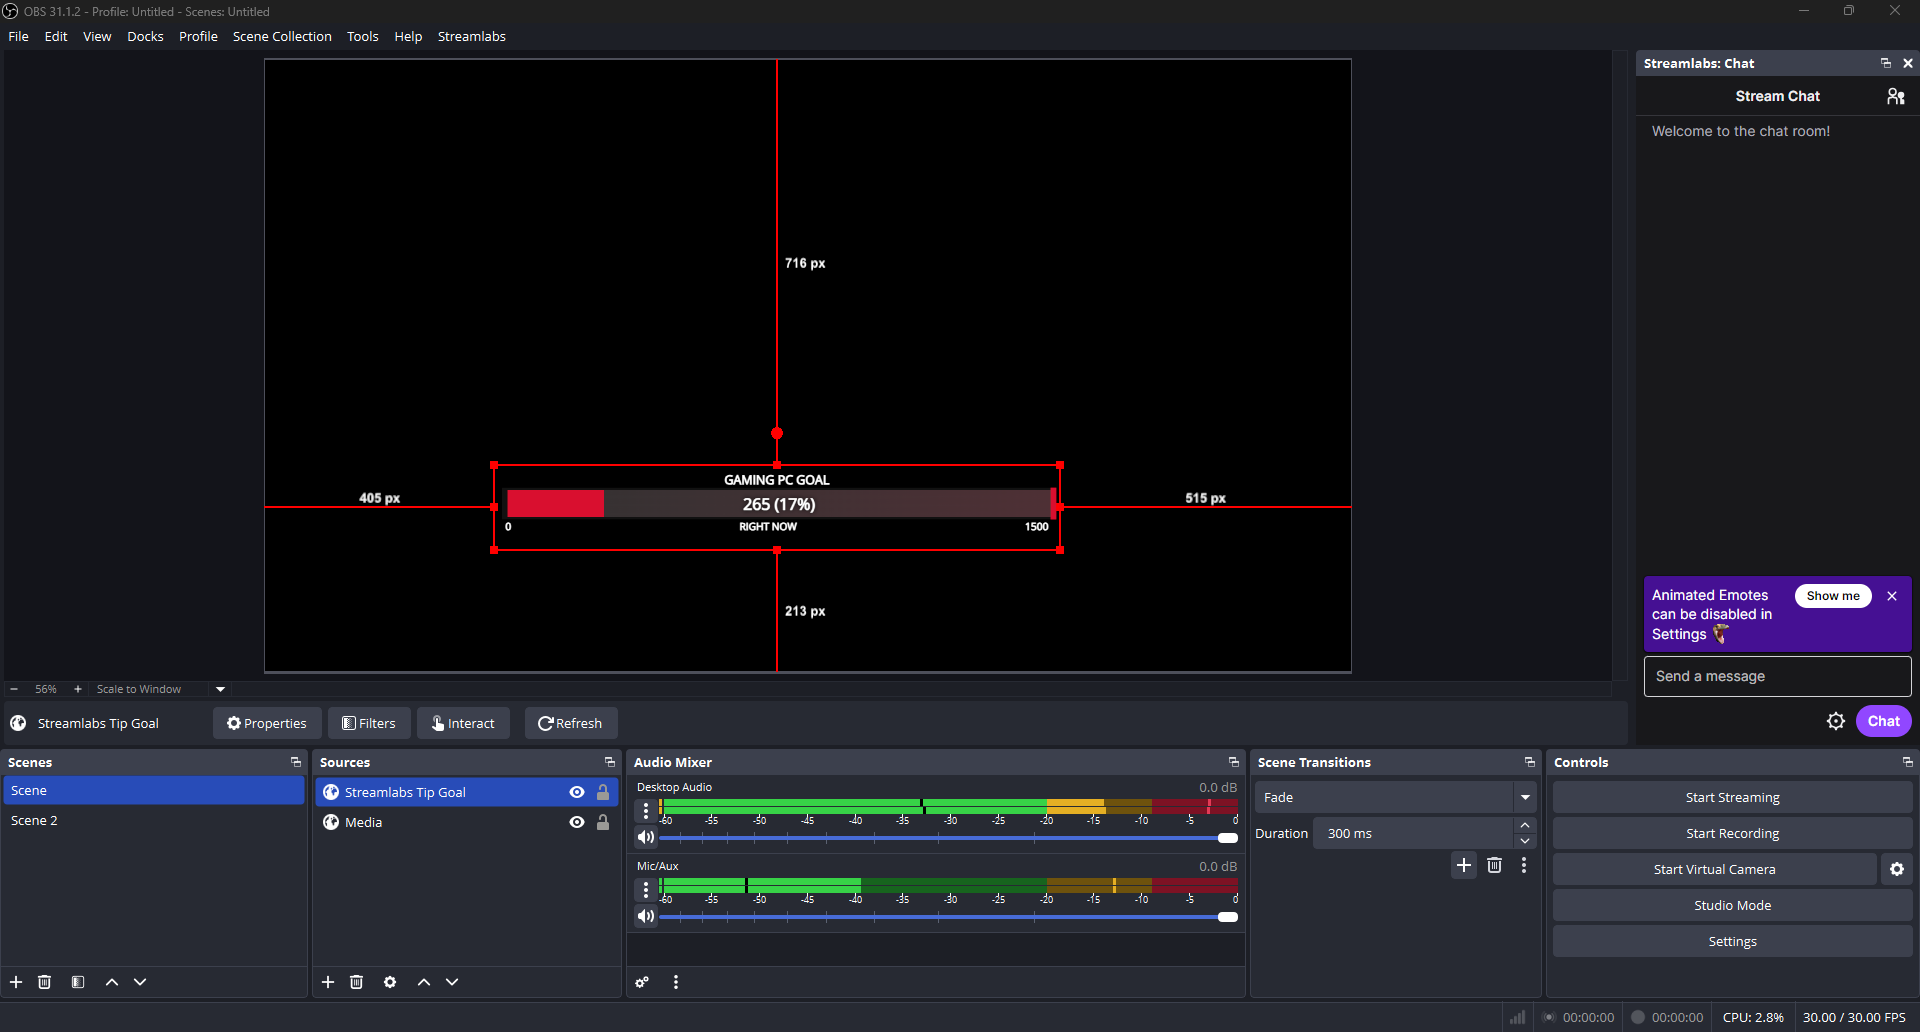Hide the Streamlabs Tip Goal source

[x=577, y=792]
